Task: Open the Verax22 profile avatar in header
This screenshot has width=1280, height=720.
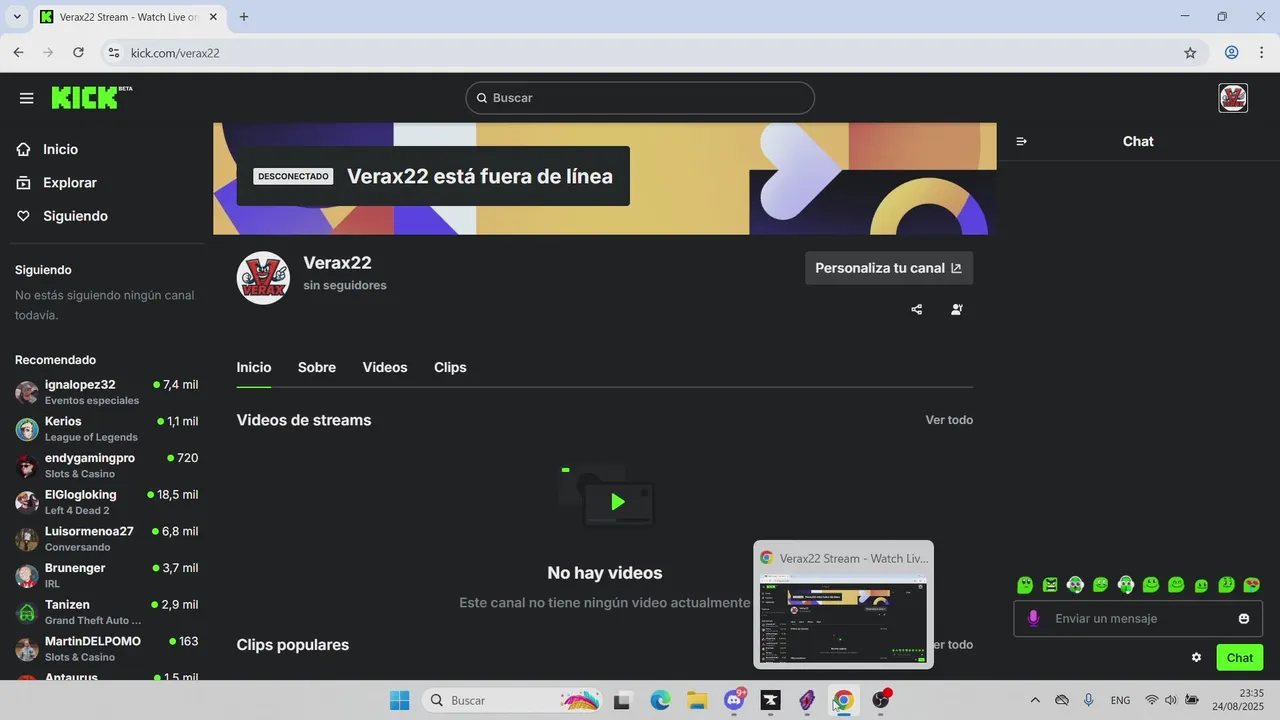Action: 1233,98
